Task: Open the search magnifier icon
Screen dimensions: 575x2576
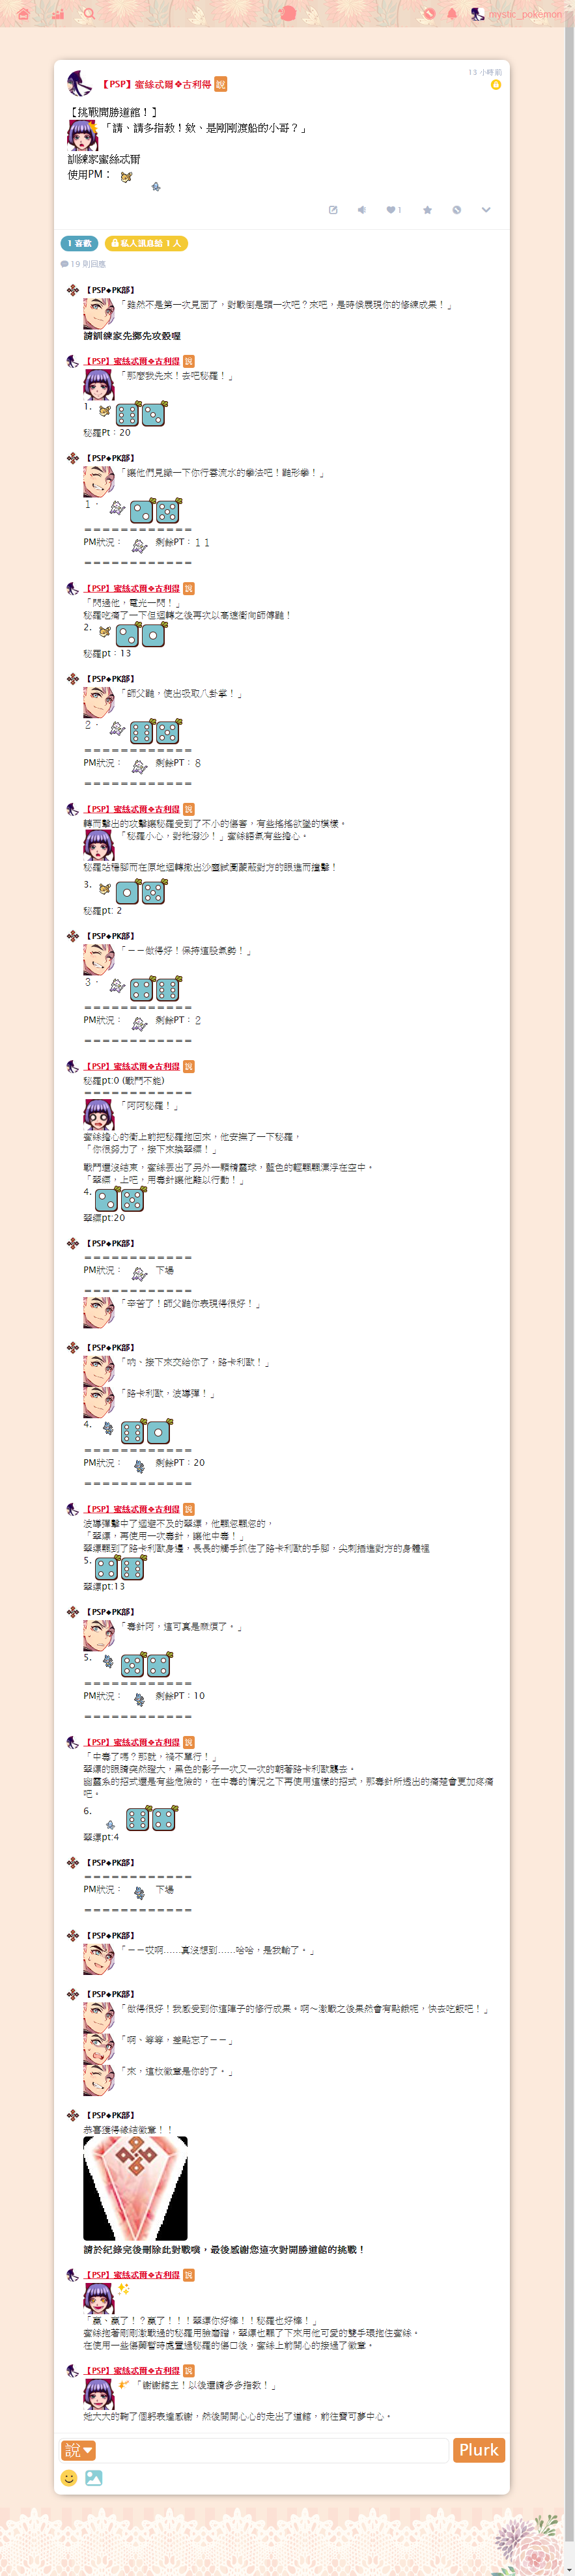Action: pos(89,13)
